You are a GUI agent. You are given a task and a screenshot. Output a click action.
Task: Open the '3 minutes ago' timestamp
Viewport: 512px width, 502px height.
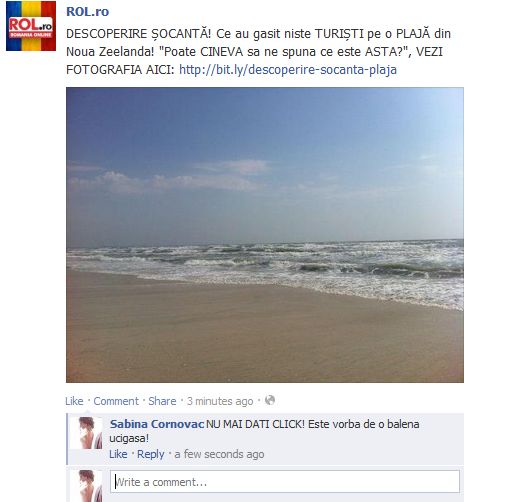tap(220, 401)
